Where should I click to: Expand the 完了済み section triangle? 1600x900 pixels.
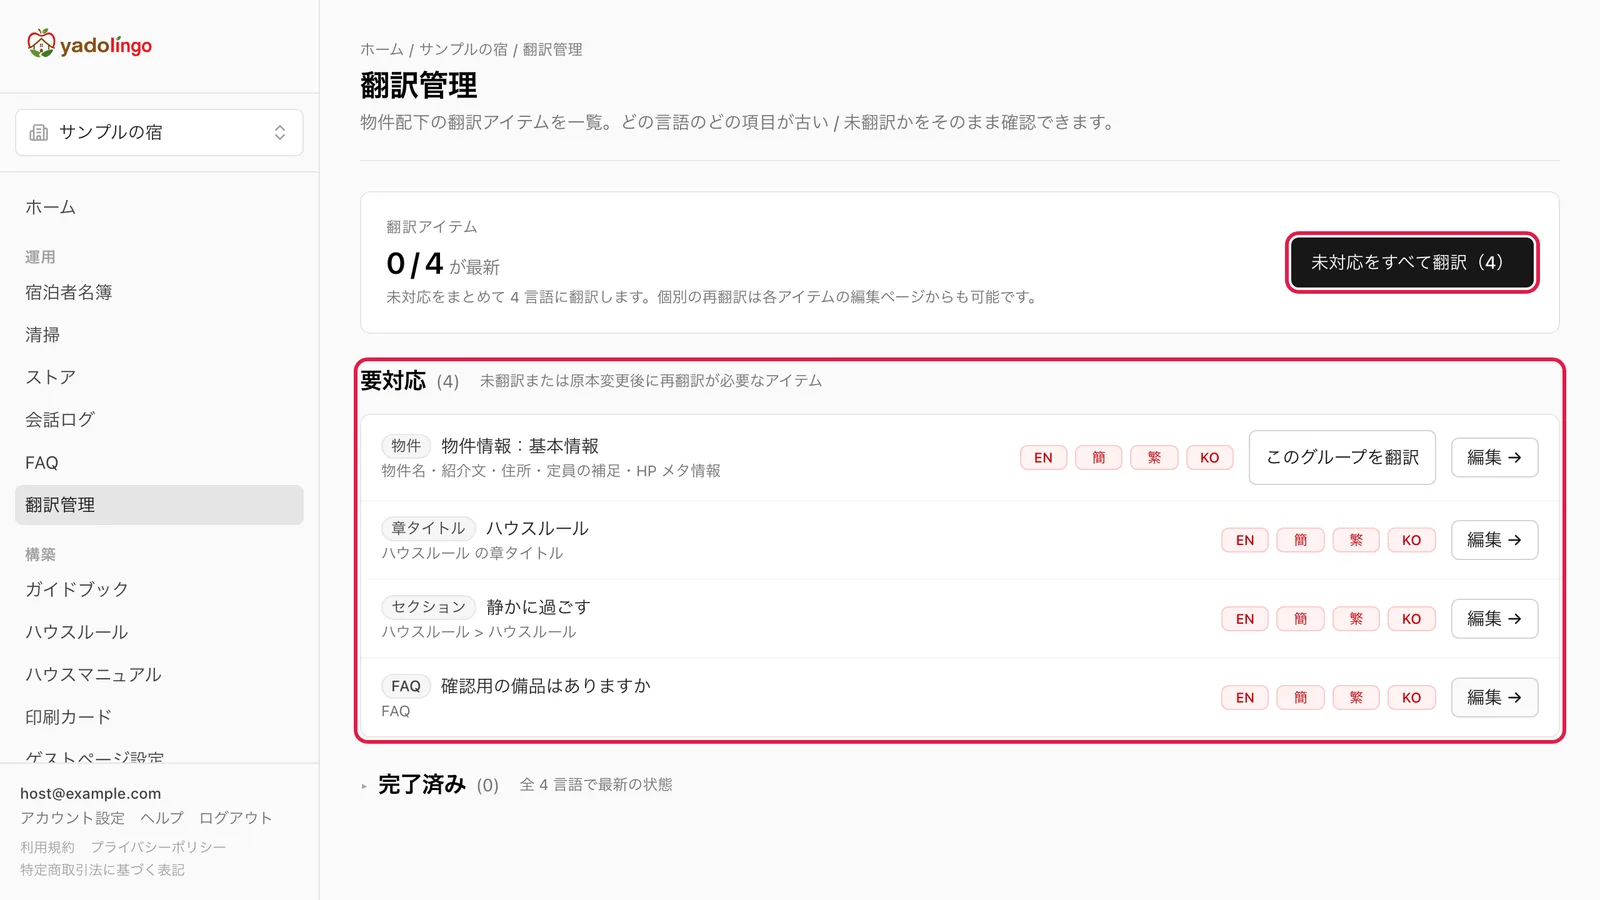365,786
